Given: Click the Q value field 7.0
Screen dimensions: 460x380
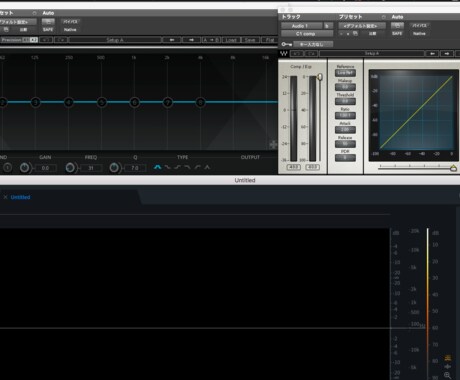Looking at the screenshot, I should tap(135, 168).
